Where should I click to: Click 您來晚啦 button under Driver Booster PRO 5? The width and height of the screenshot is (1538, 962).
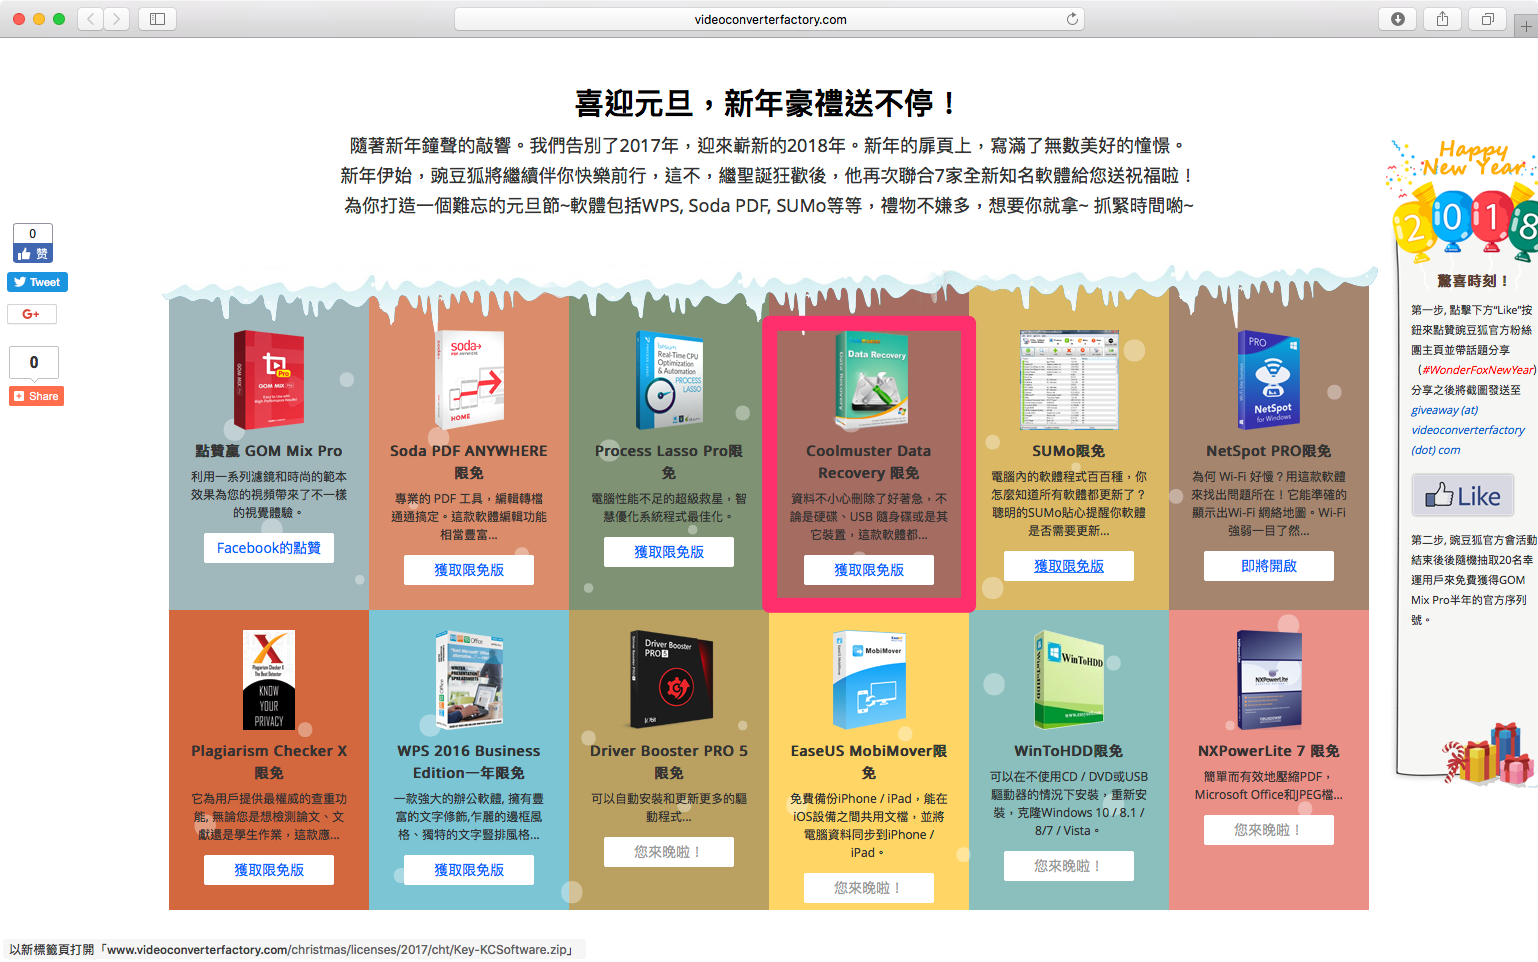tap(669, 852)
